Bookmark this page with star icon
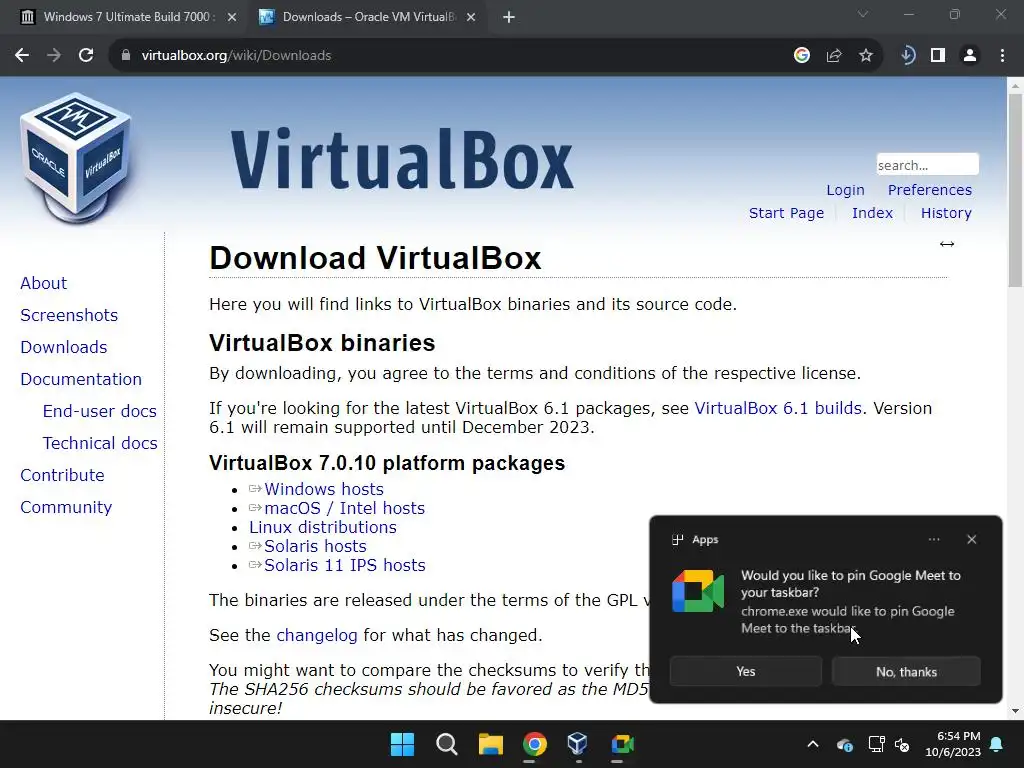This screenshot has height=768, width=1024. pos(866,56)
